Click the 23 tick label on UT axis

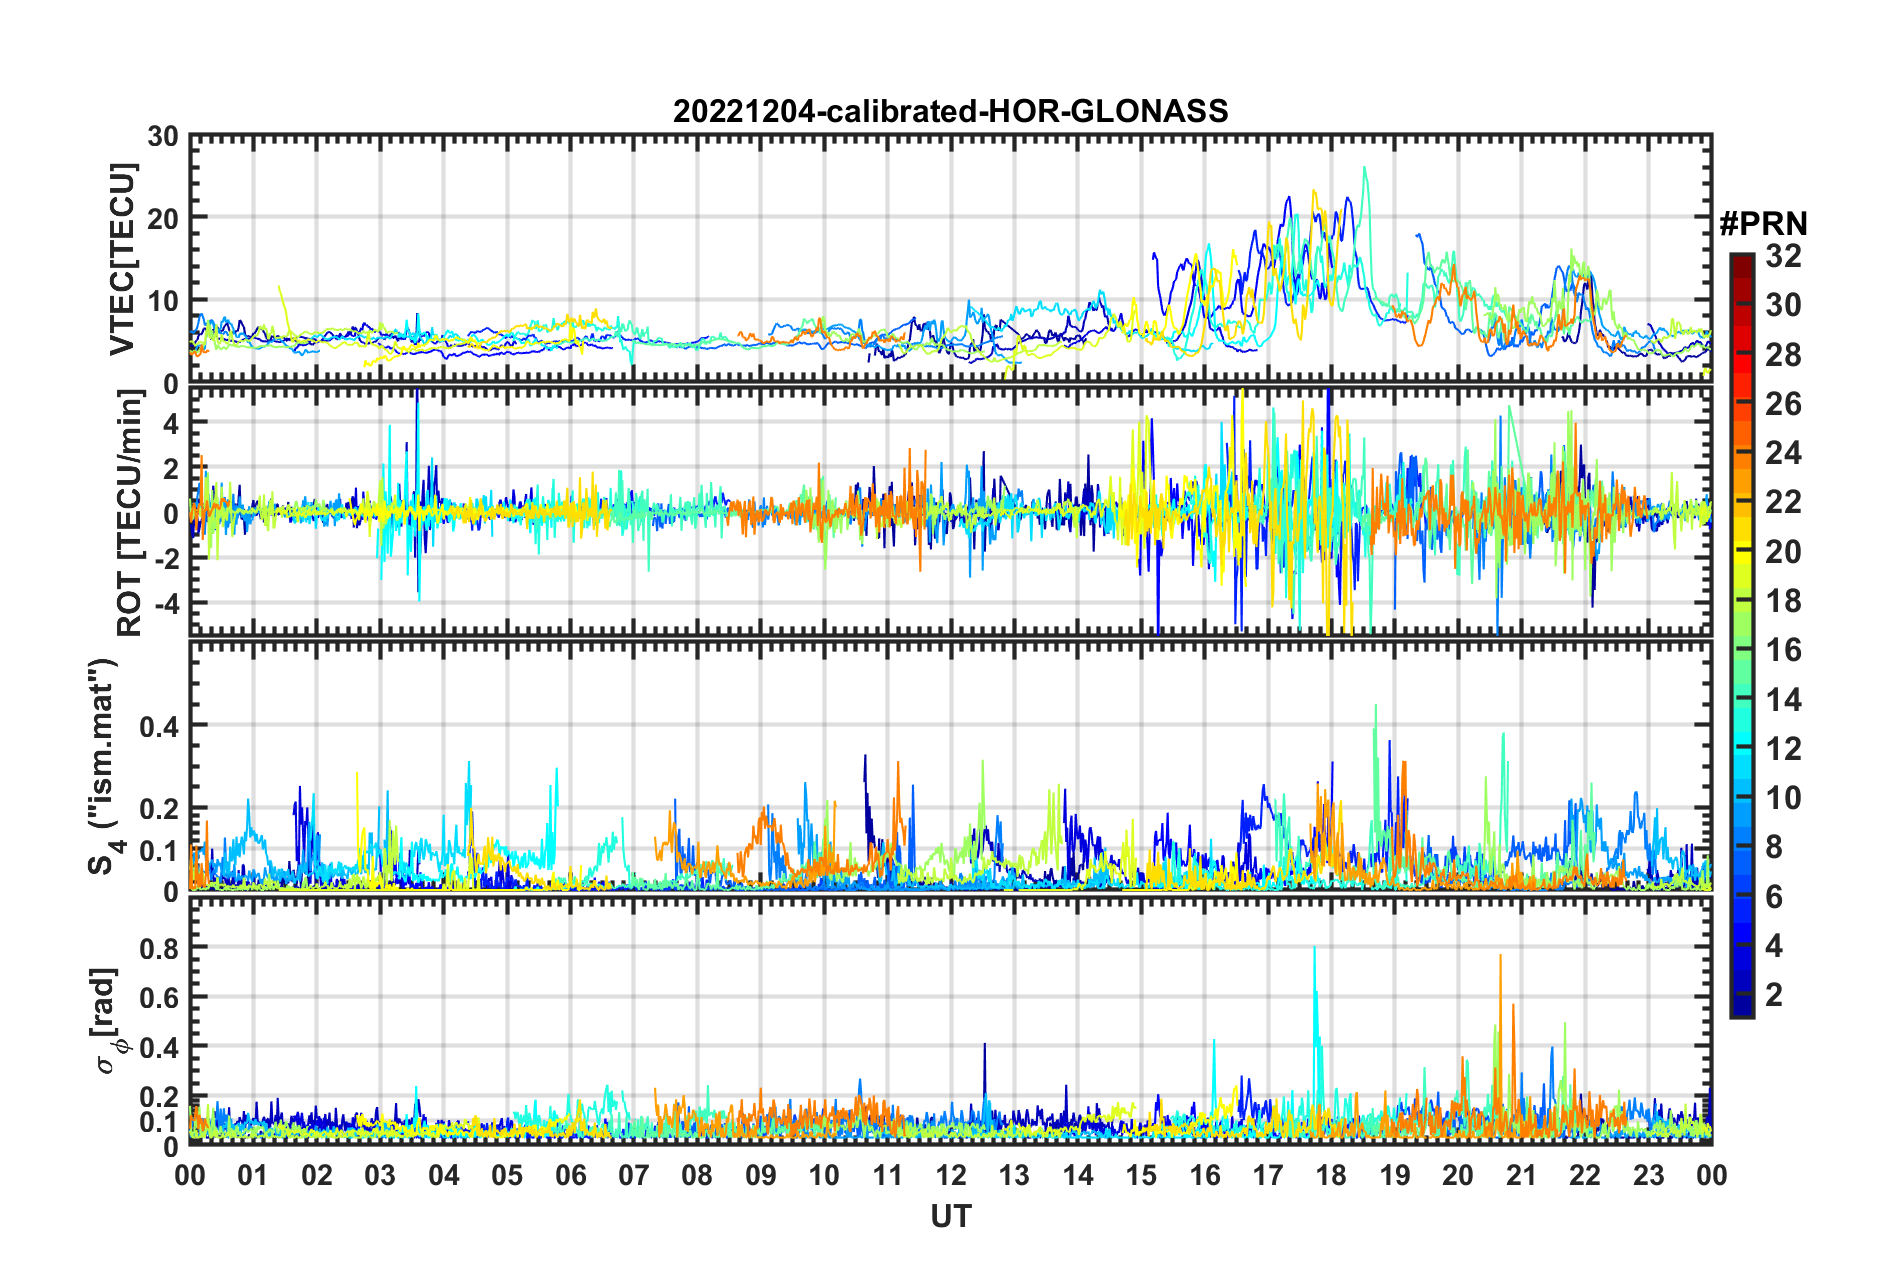[1648, 1175]
